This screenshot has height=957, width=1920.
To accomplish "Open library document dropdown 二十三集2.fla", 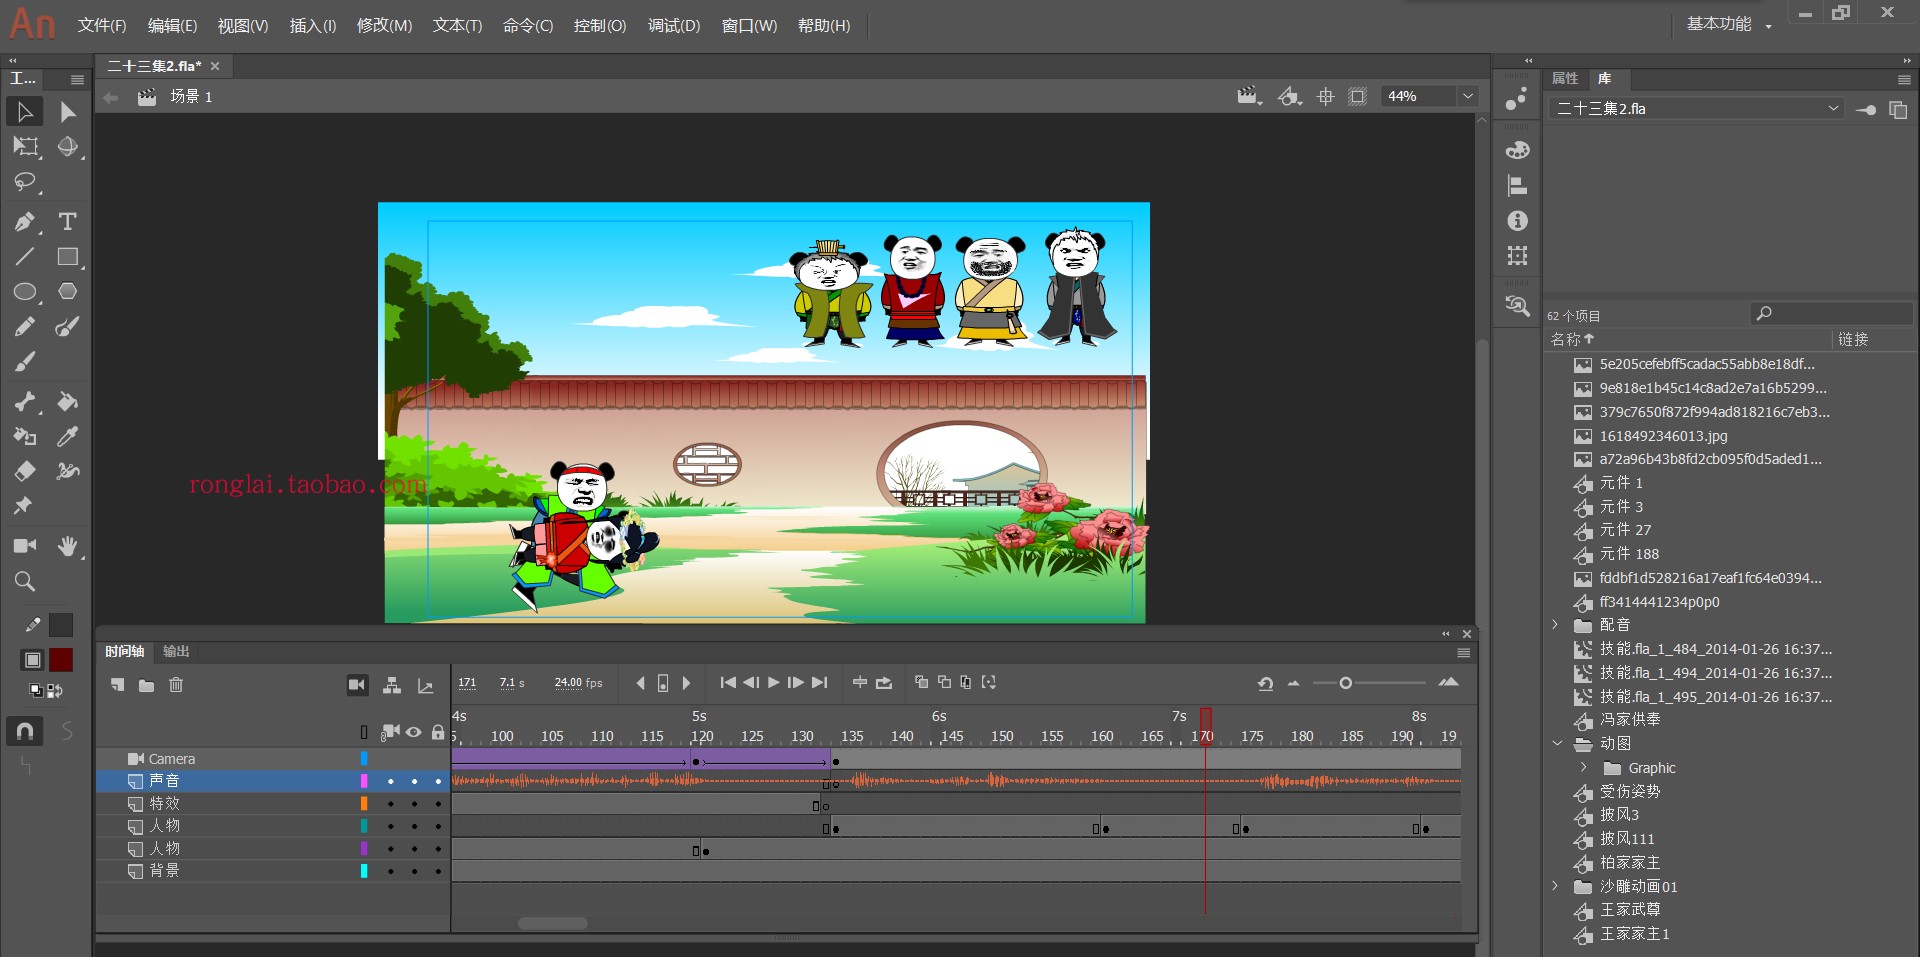I will tap(1697, 108).
